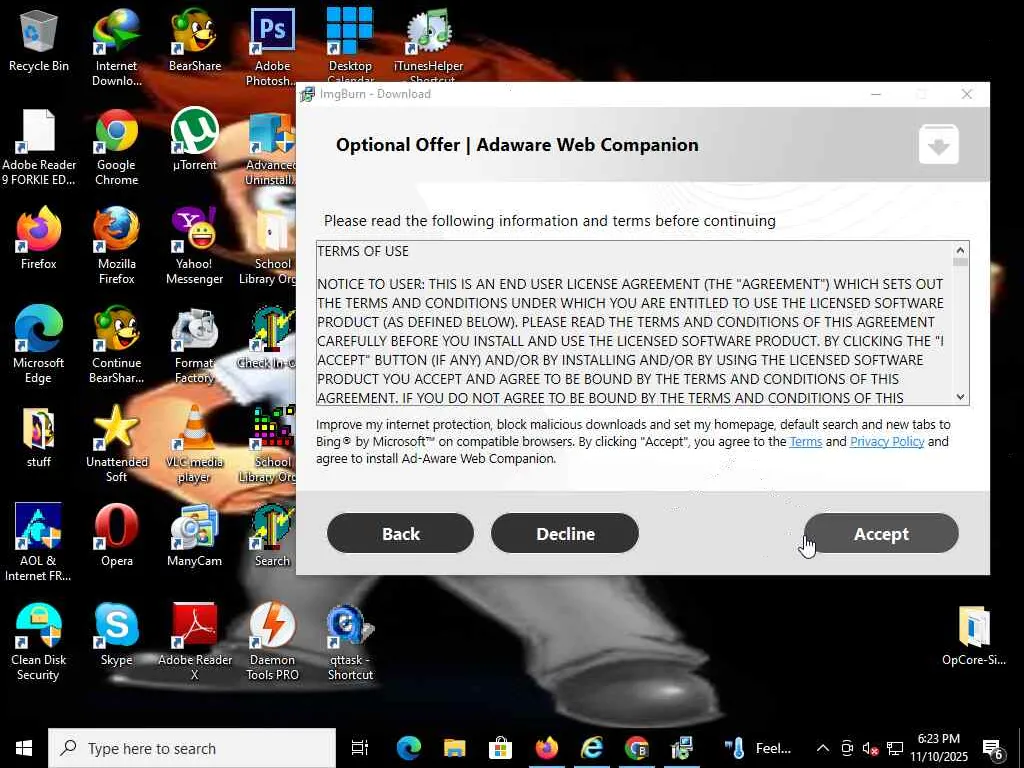
Task: Select the Skype desktop icon
Action: [116, 635]
